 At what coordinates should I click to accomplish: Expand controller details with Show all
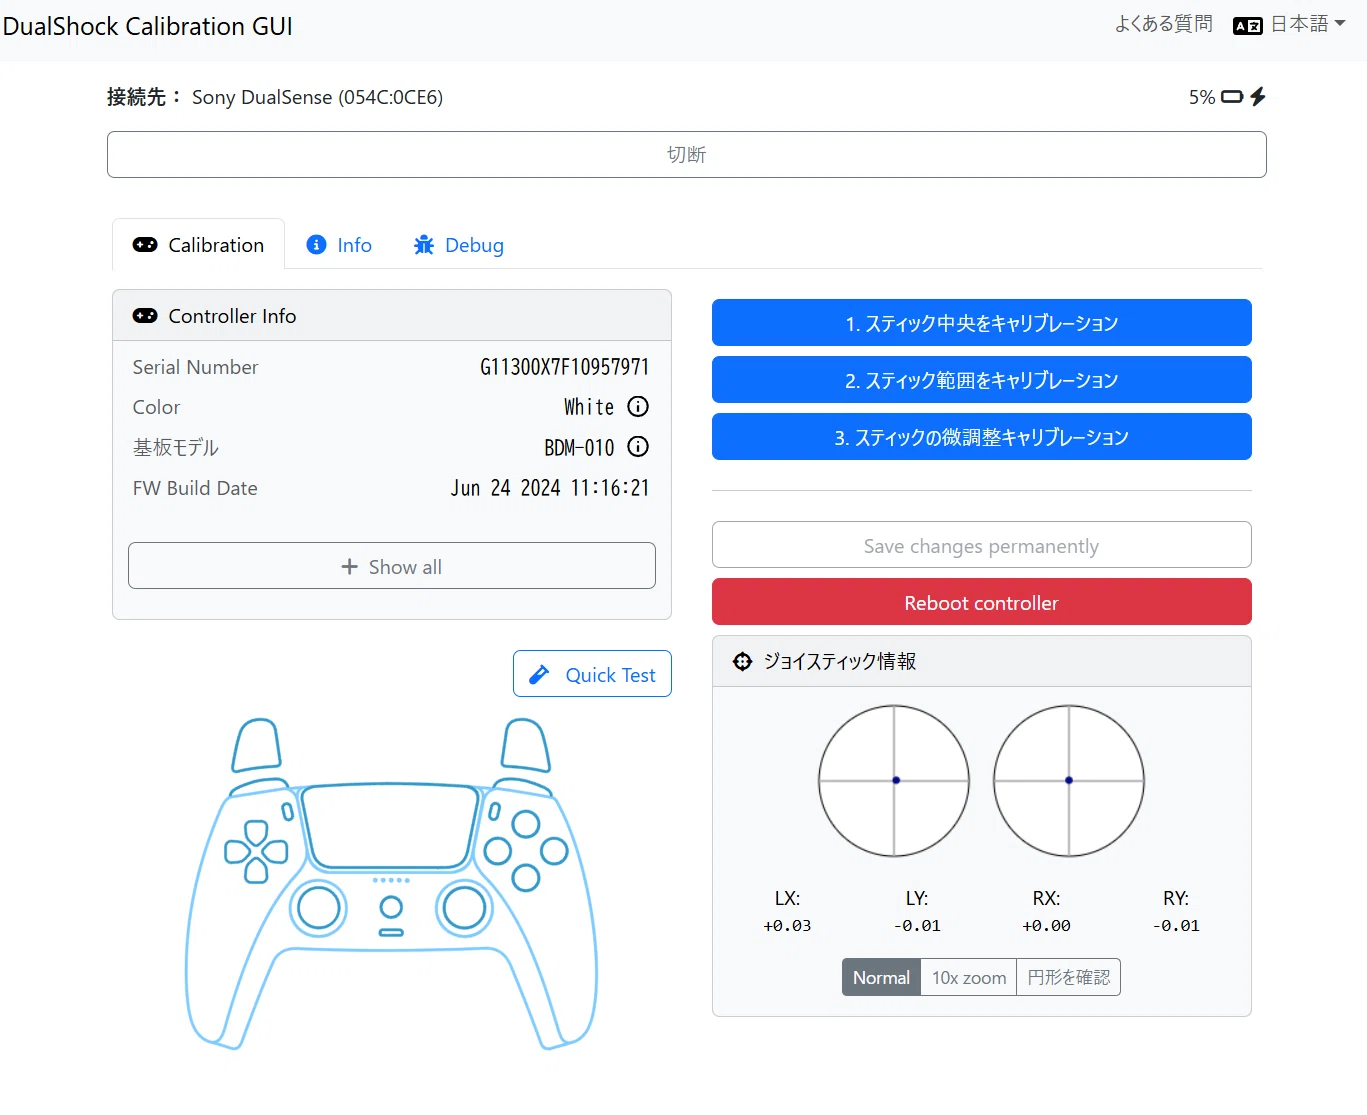pyautogui.click(x=392, y=566)
